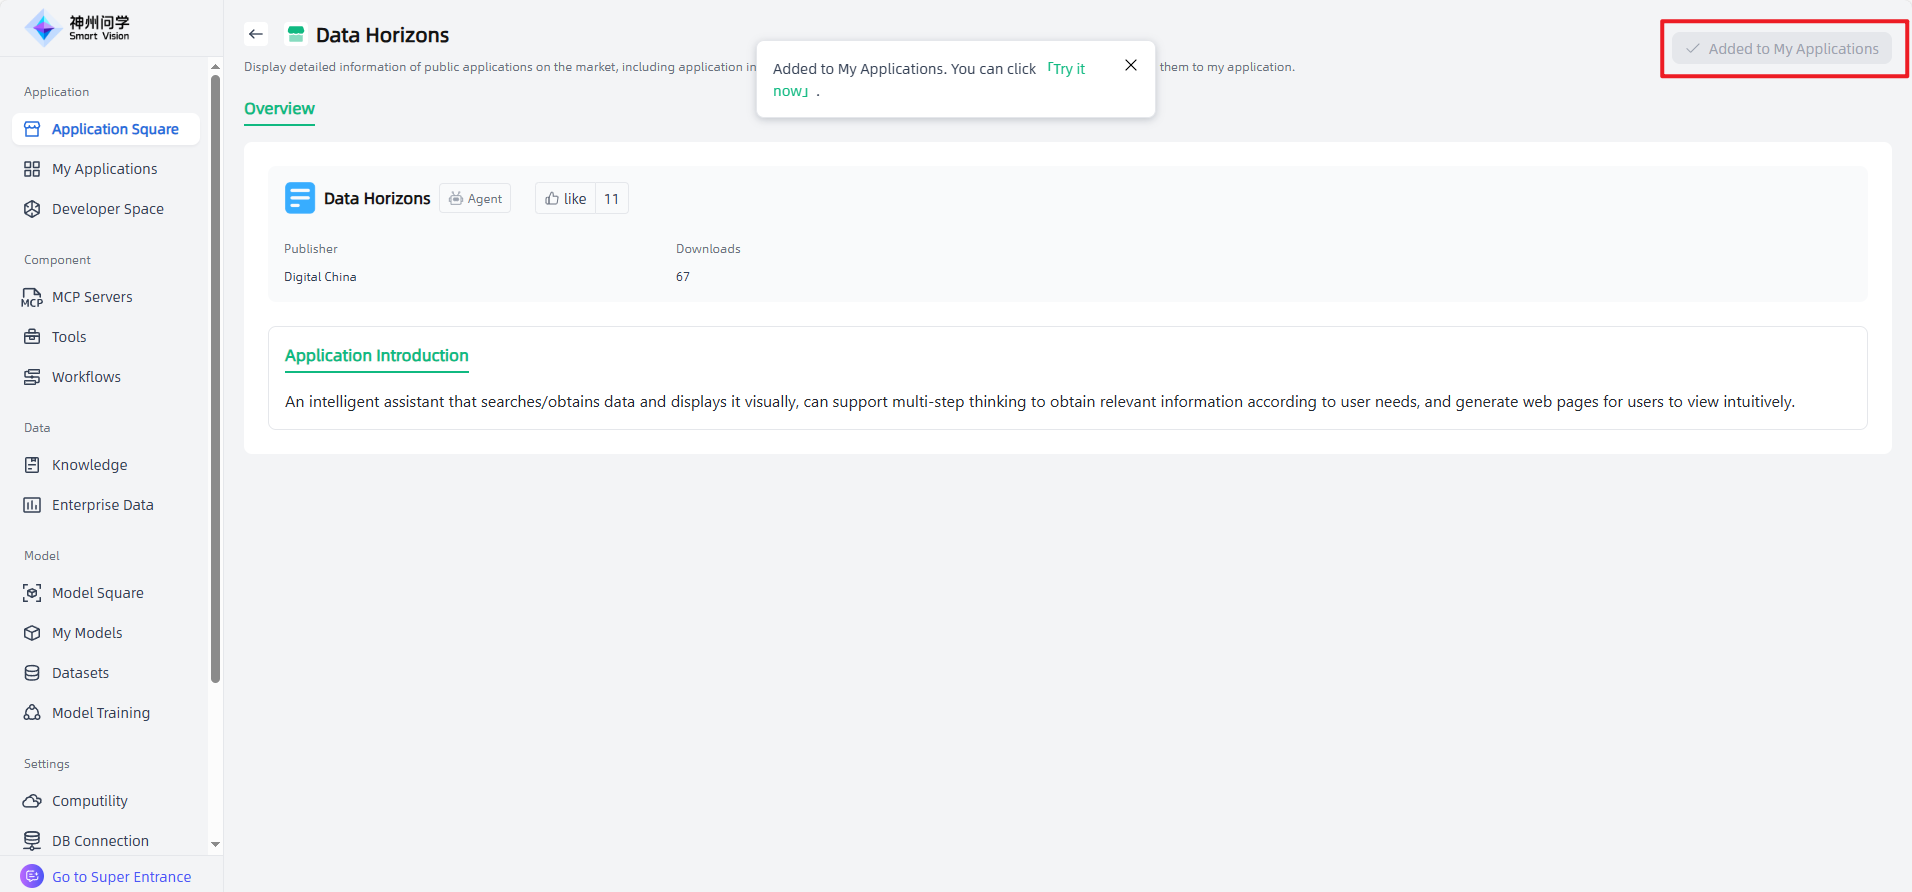1912x892 pixels.
Task: Click the Smart Vision logo
Action: pyautogui.click(x=78, y=28)
